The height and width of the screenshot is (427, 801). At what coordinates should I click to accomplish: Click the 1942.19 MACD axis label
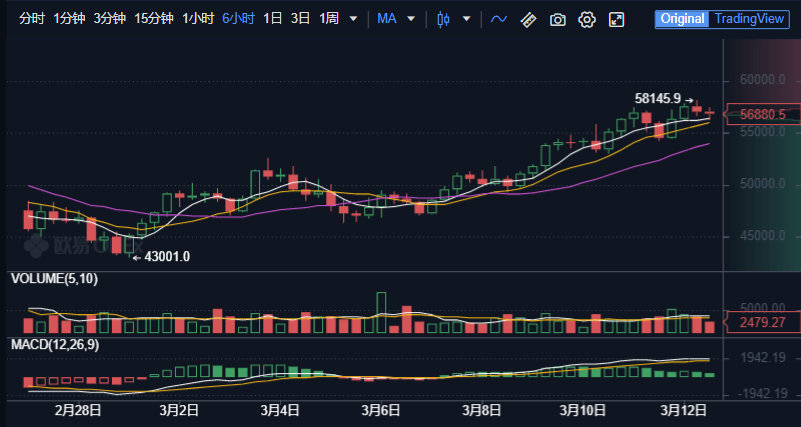tap(763, 358)
